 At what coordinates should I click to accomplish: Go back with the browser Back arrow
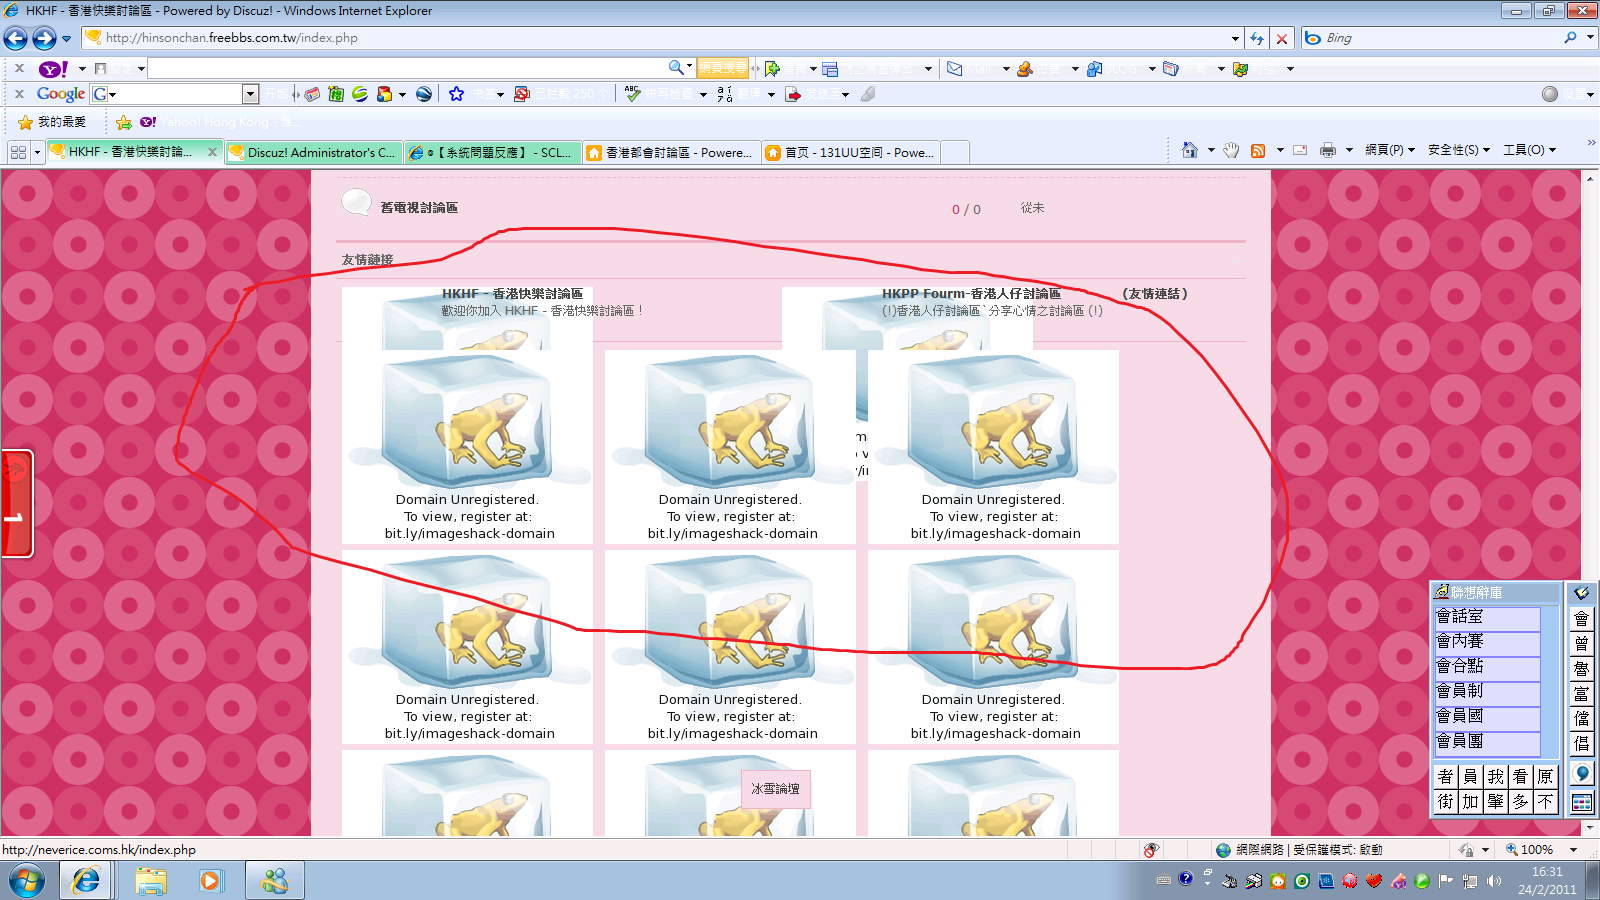click(16, 38)
